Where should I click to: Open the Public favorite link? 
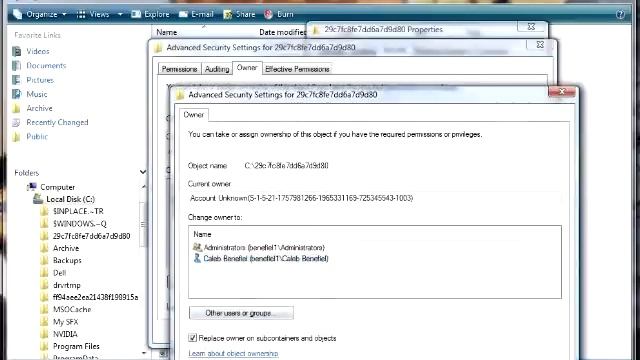tap(37, 137)
